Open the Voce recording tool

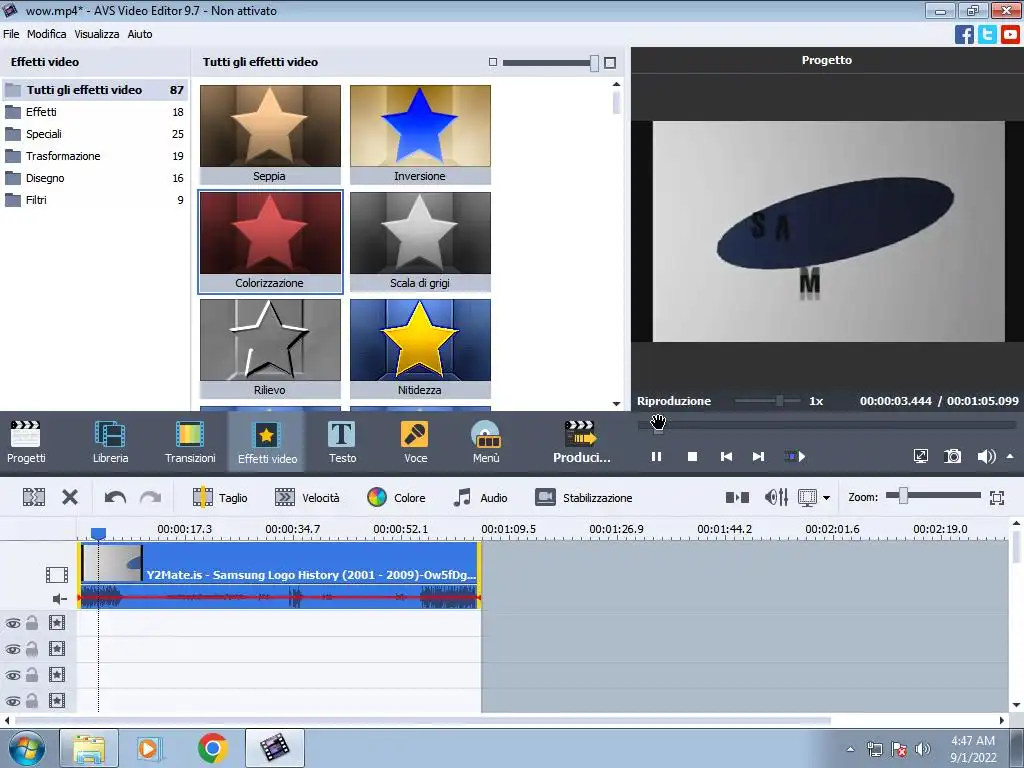pos(415,441)
